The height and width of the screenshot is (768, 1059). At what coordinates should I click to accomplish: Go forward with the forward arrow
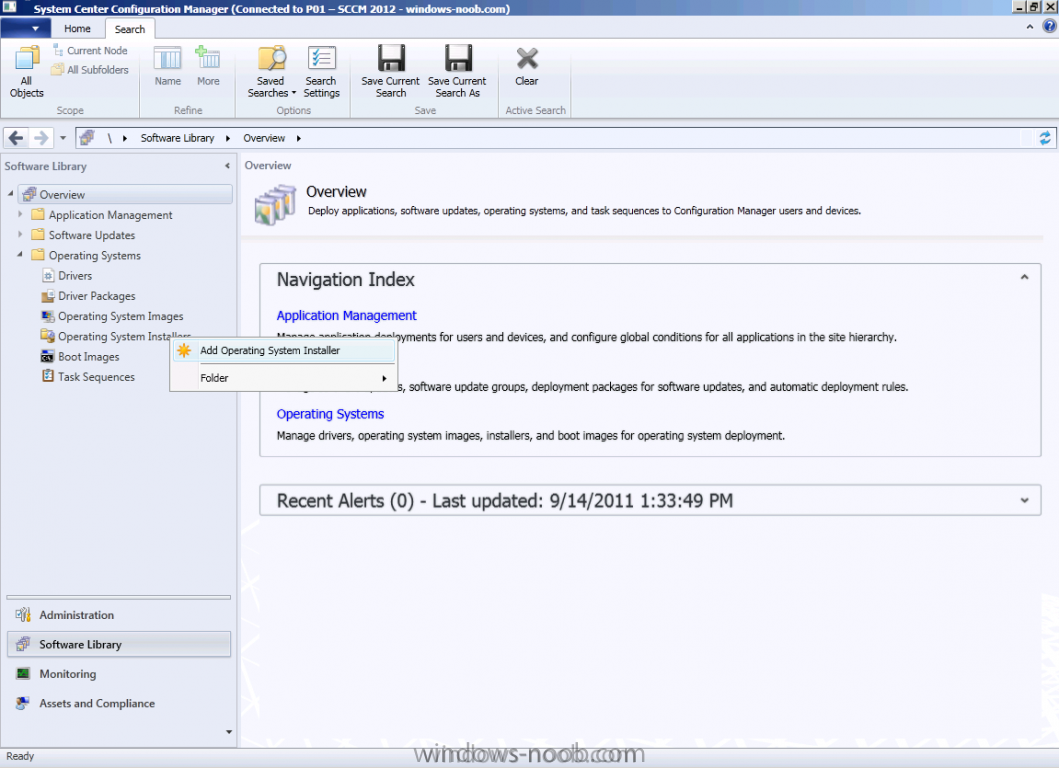pyautogui.click(x=41, y=138)
